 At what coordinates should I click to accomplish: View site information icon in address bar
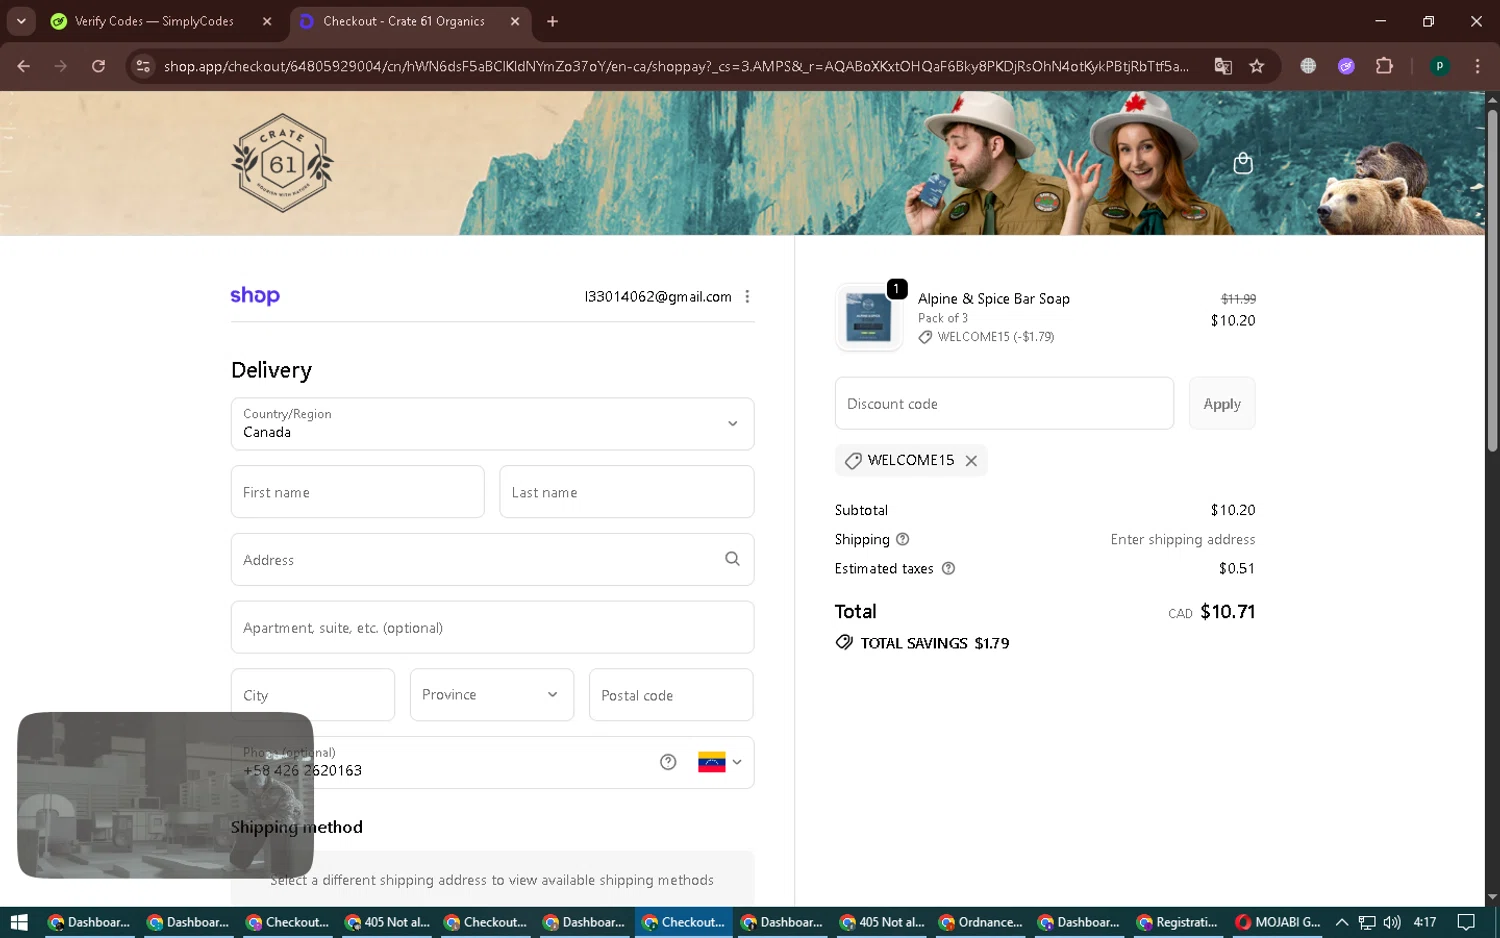[143, 66]
